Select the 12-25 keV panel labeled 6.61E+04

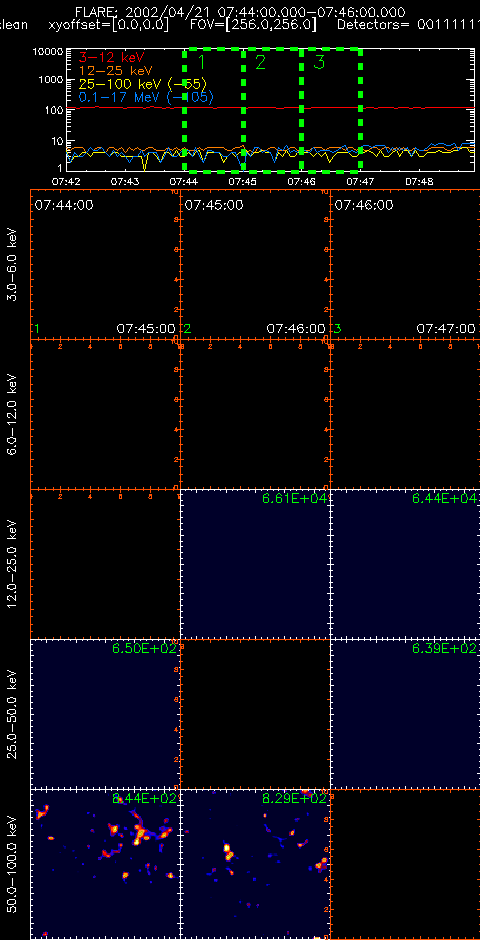click(x=255, y=564)
